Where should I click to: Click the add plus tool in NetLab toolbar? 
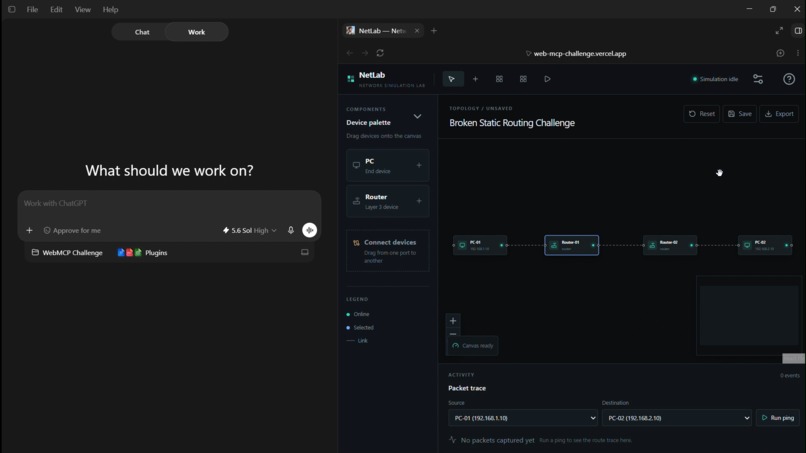475,79
